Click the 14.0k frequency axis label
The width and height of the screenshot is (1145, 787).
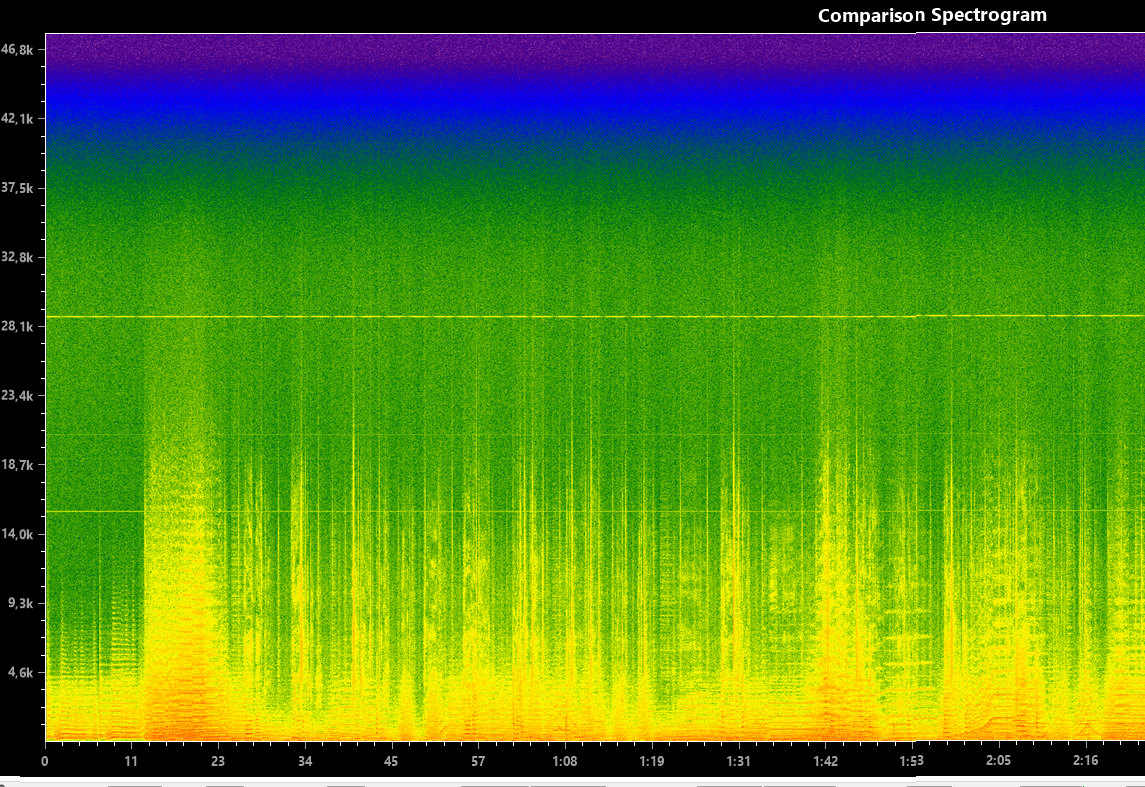tap(20, 534)
